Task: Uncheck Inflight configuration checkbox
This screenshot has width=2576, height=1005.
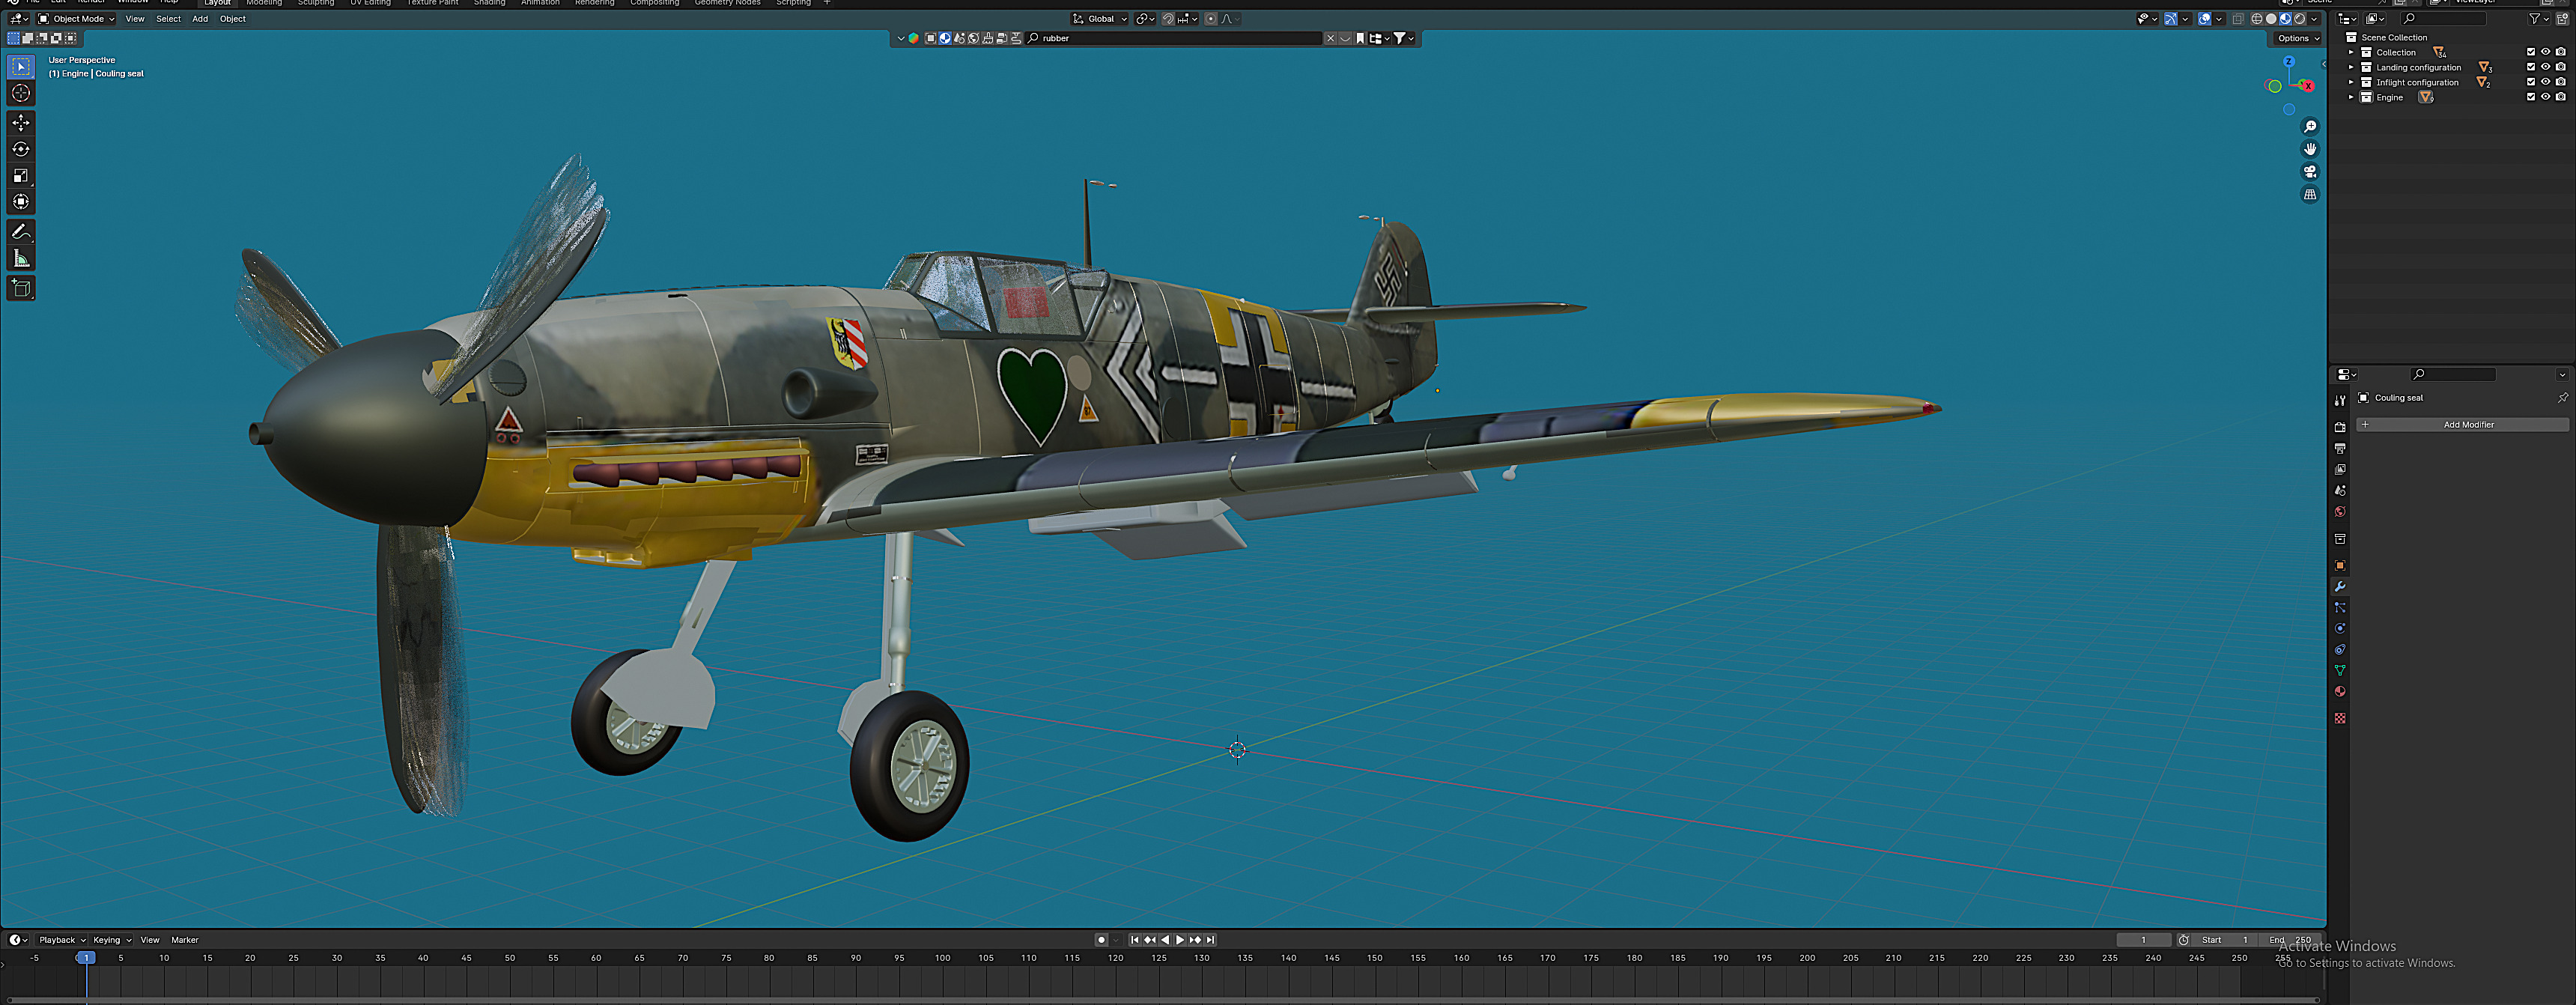Action: point(2531,82)
